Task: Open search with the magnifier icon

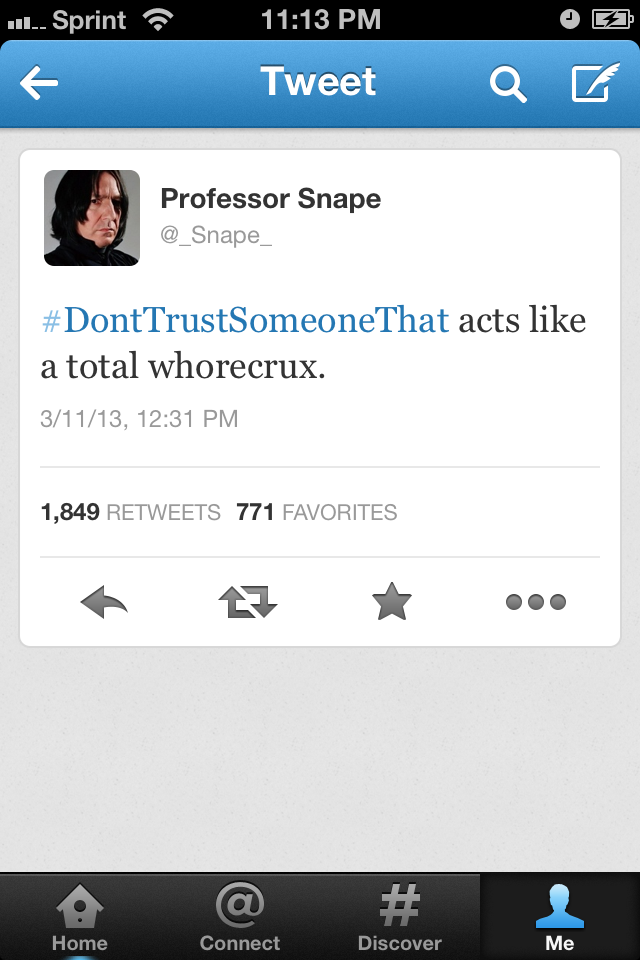Action: (508, 84)
